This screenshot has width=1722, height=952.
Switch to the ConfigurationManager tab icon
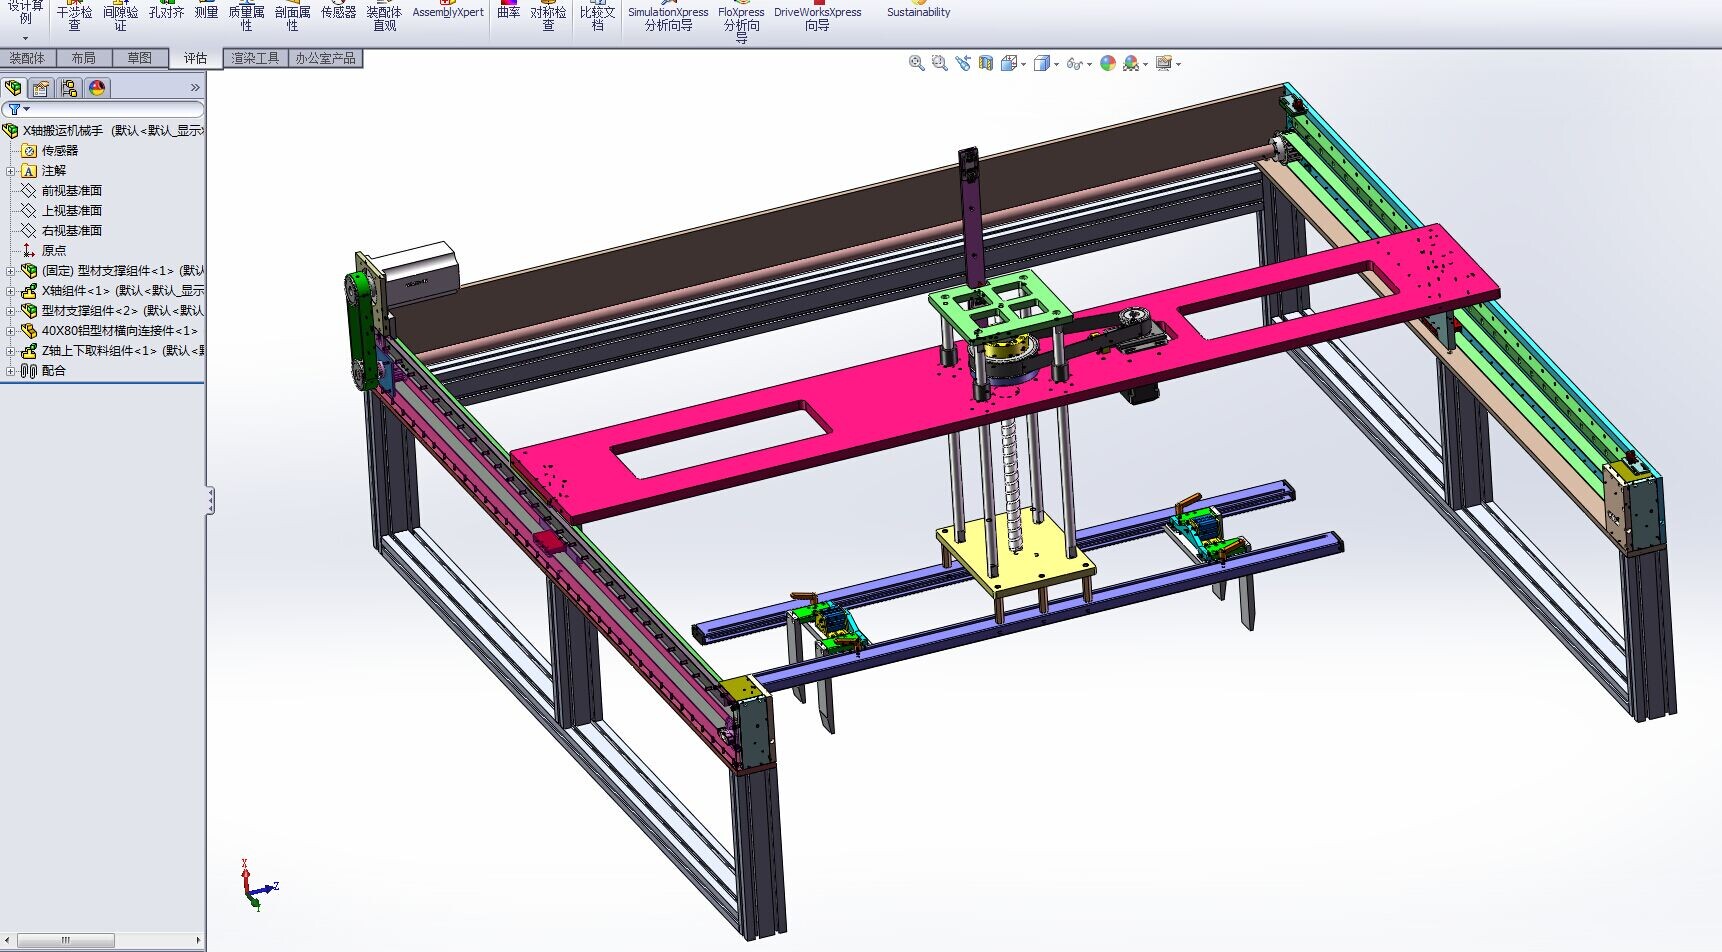click(69, 88)
